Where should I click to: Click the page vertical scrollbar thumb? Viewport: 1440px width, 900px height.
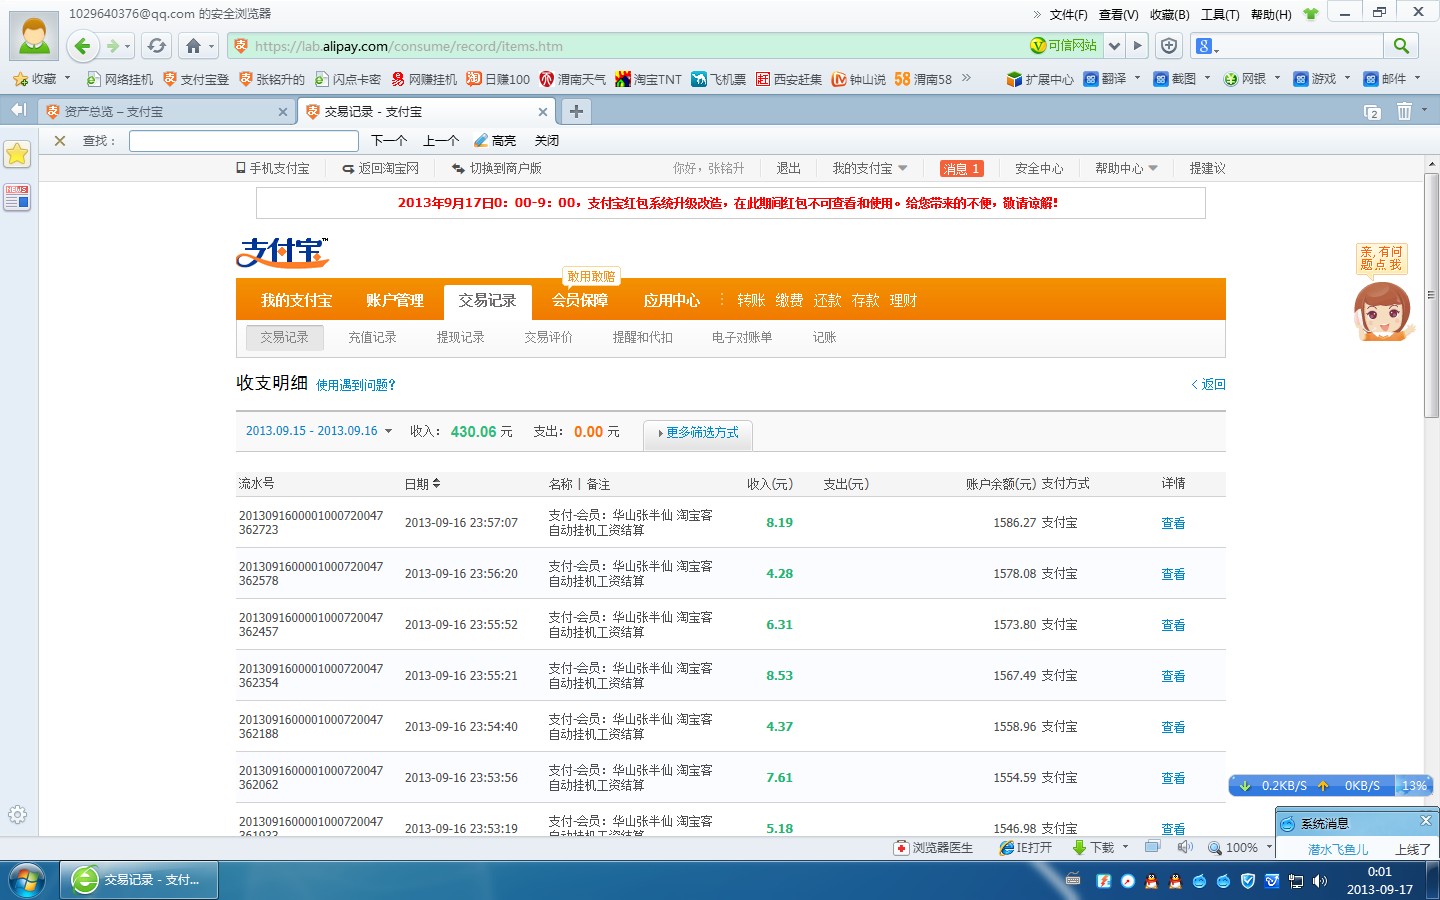[1431, 295]
